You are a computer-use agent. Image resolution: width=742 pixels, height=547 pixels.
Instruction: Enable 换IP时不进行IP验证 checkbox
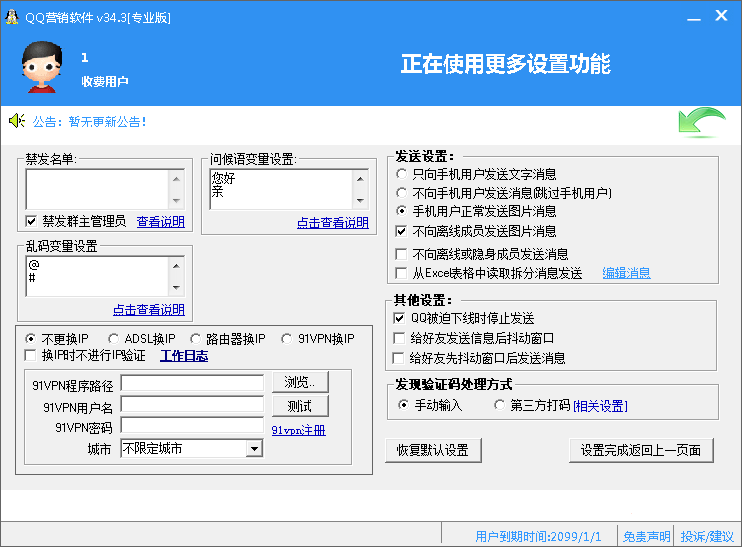30,355
